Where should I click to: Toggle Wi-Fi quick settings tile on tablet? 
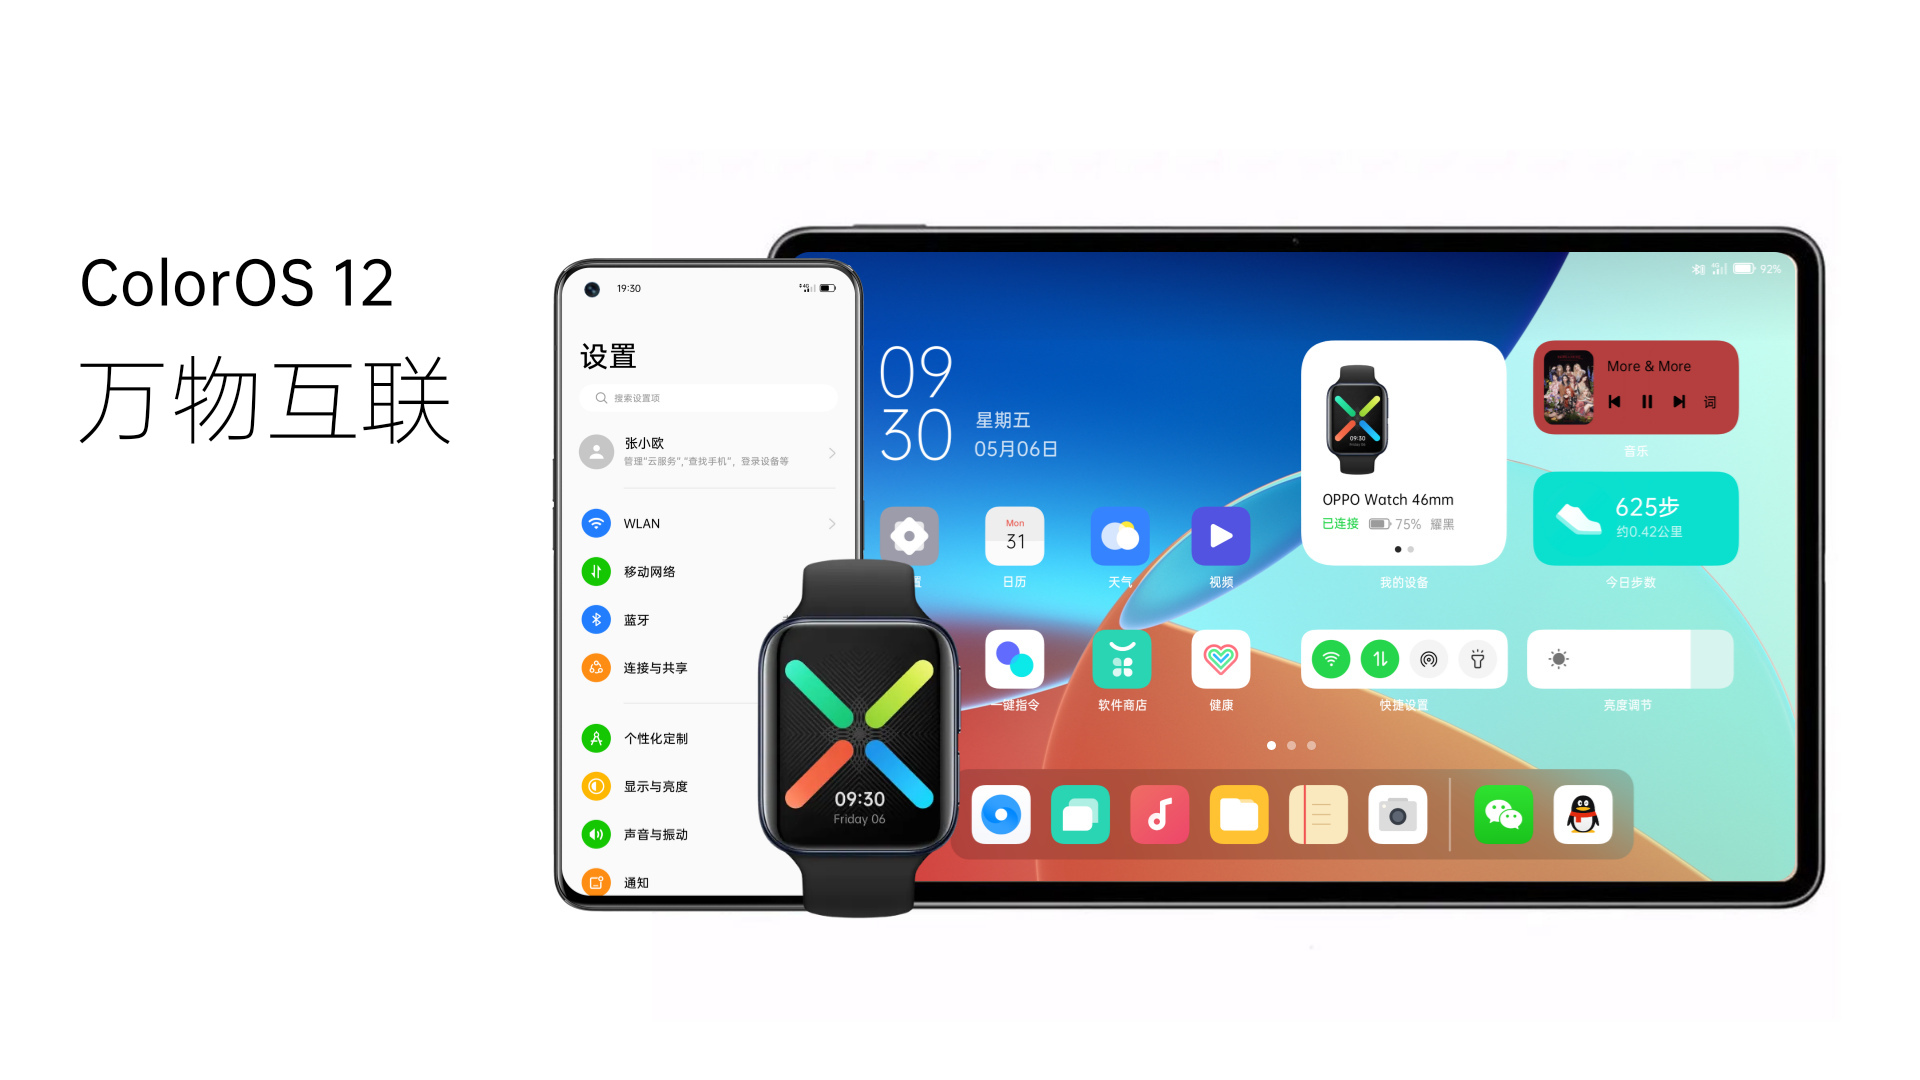point(1336,658)
